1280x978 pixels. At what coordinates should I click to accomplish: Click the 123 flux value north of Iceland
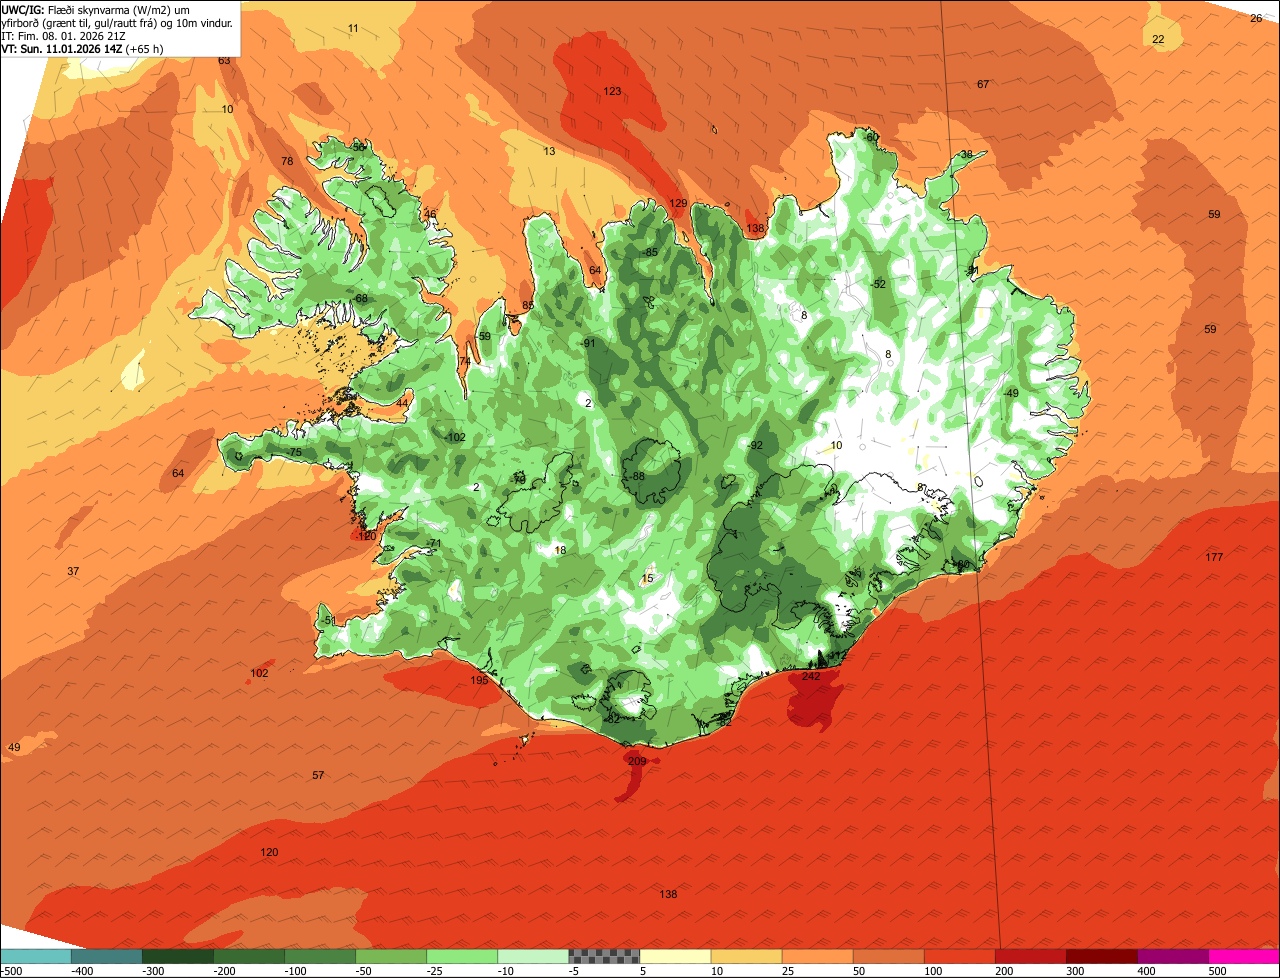coord(612,91)
